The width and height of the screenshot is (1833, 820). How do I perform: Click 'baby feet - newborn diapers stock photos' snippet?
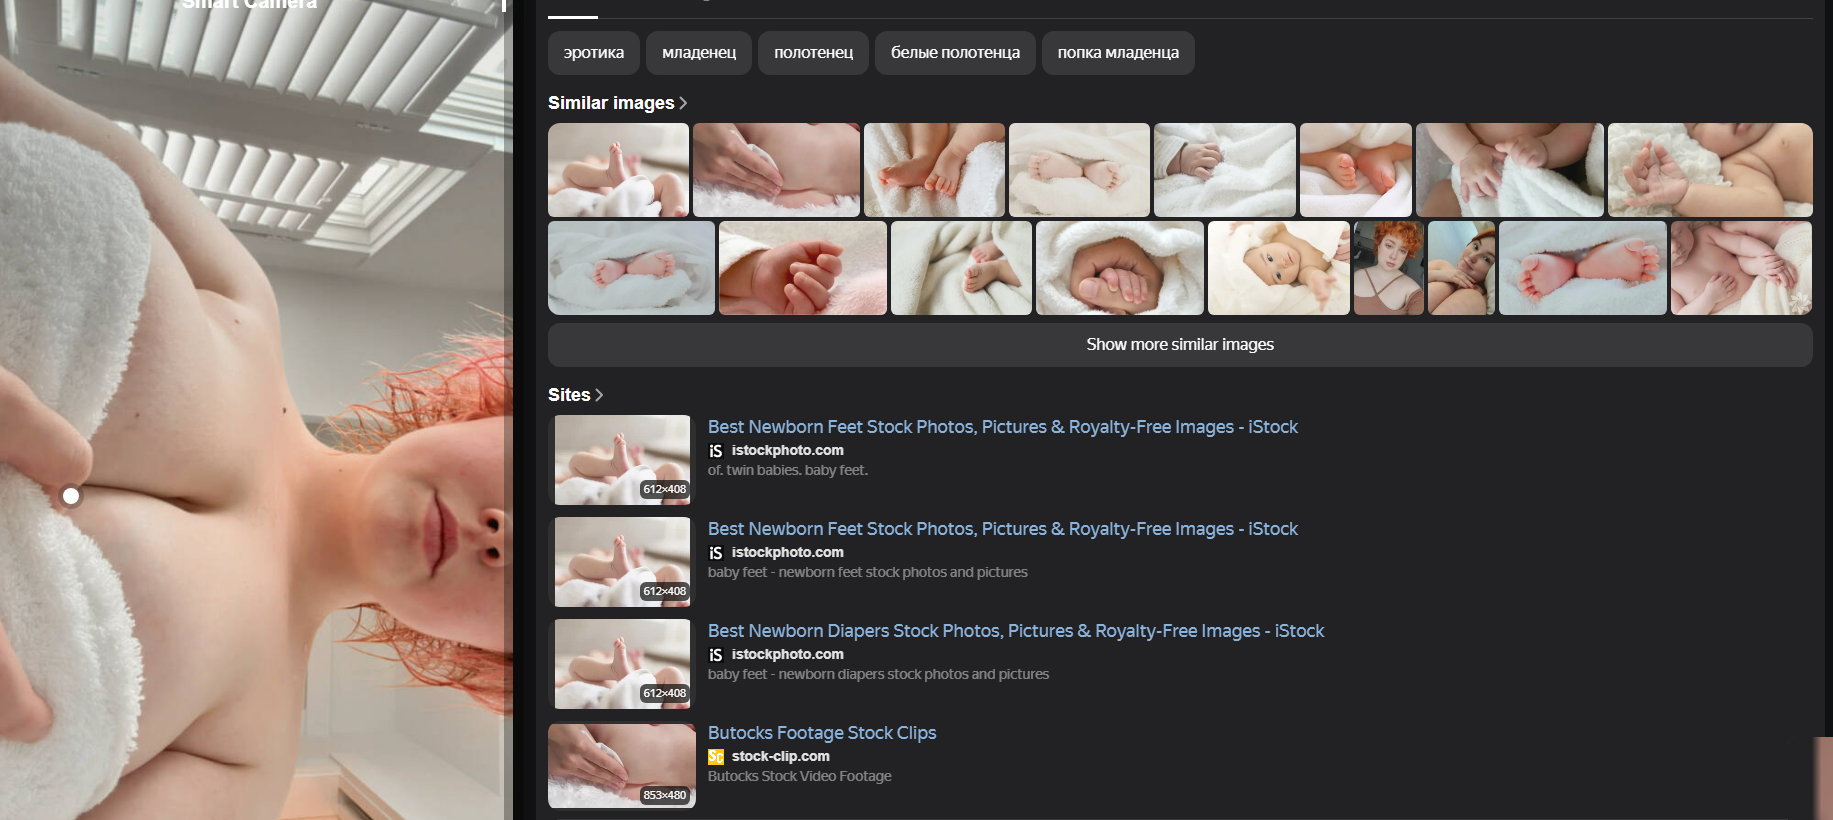coord(878,674)
